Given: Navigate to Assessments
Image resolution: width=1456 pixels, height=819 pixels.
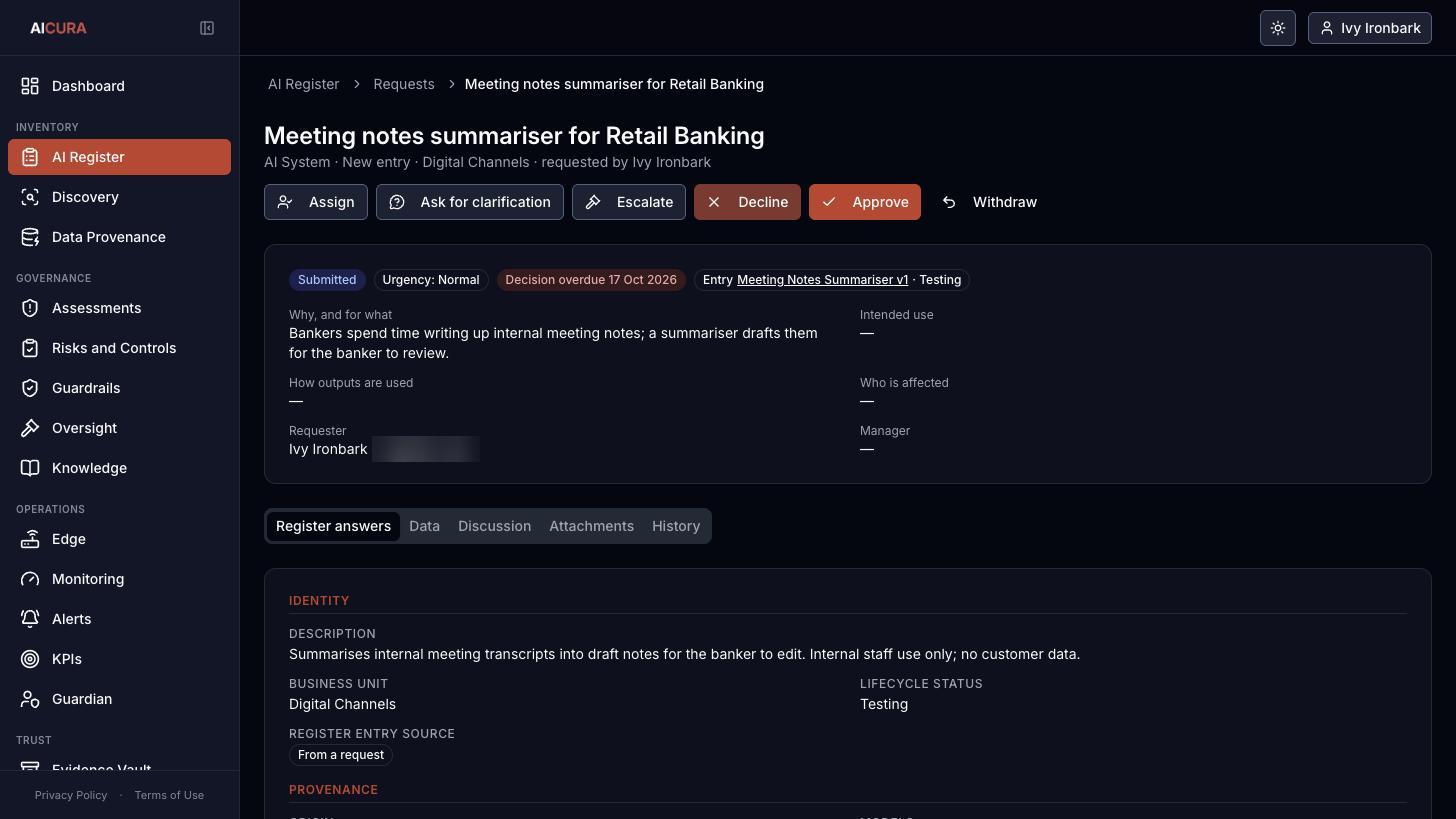Looking at the screenshot, I should (119, 308).
